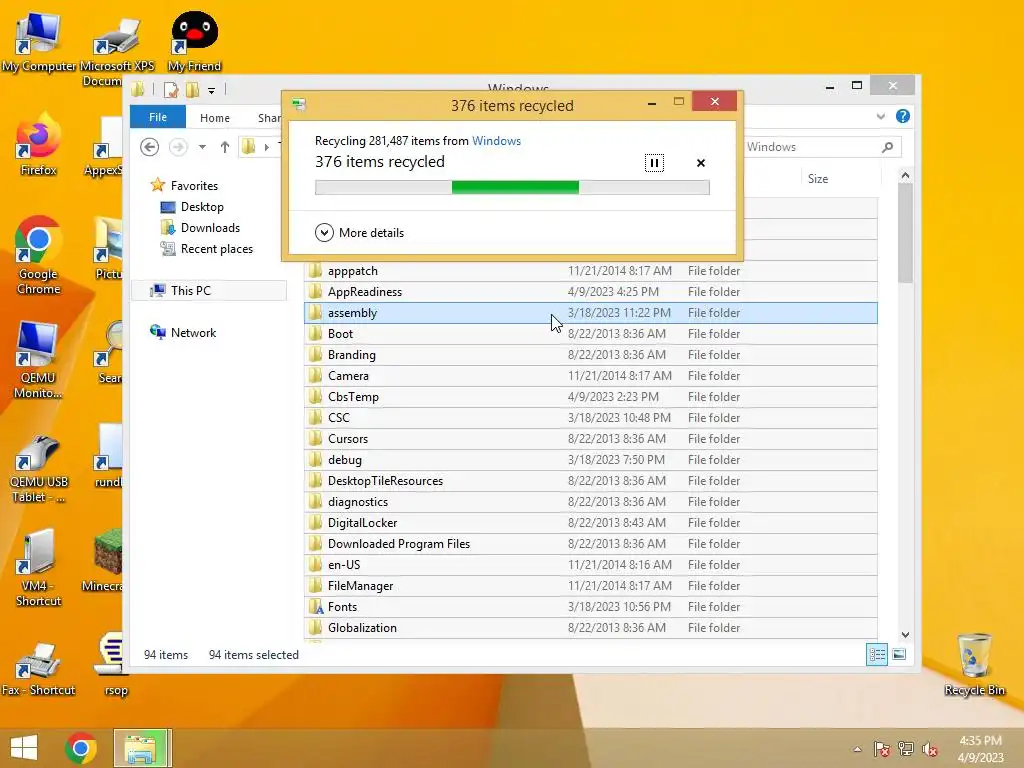Click the green recycling progress bar
The image size is (1024, 768).
512,187
